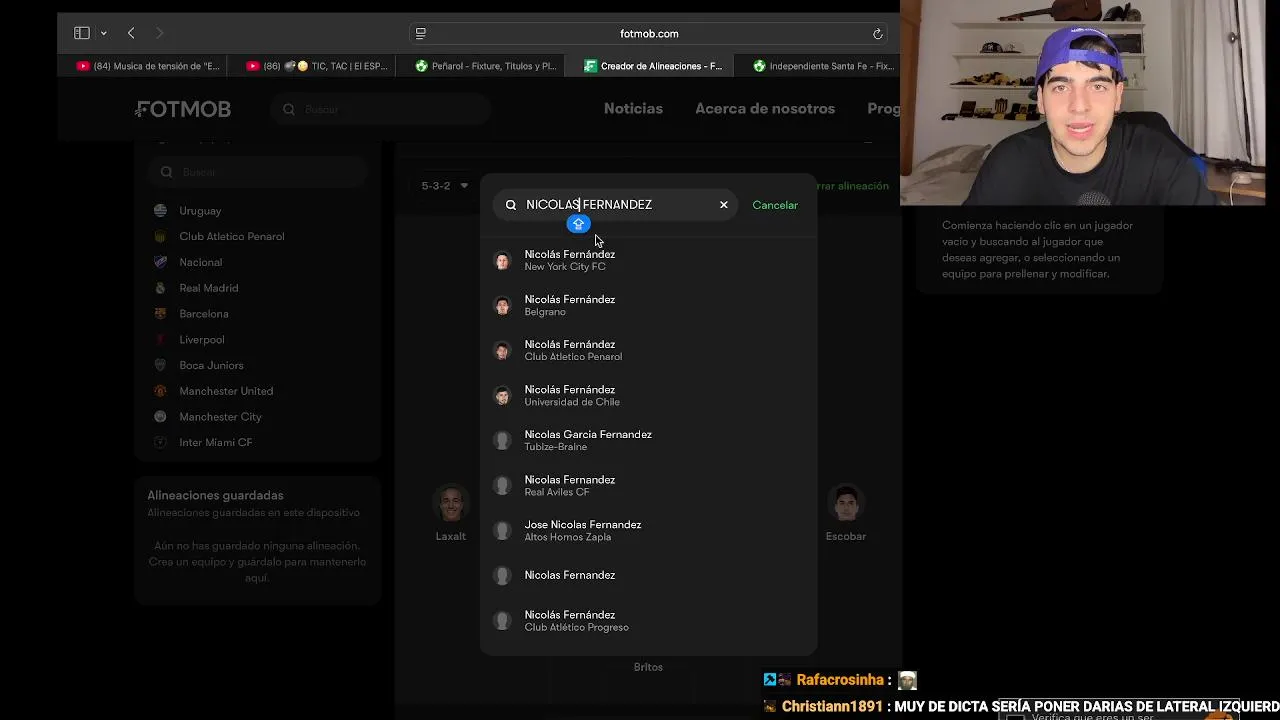
Task: Switch to the Peñarol Fixture tab
Action: point(486,66)
